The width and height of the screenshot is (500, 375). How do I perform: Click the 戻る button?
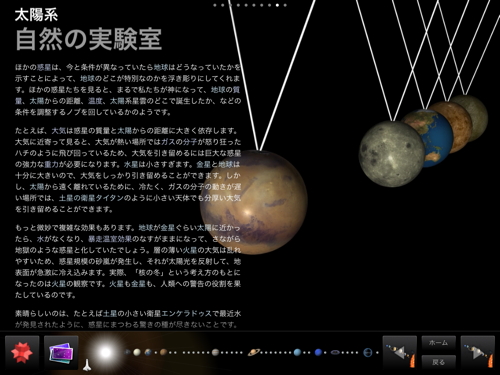click(x=438, y=362)
